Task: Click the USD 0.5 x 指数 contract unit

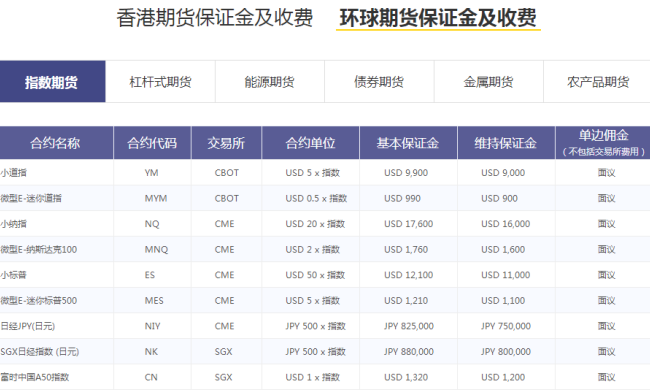Action: 316,198
